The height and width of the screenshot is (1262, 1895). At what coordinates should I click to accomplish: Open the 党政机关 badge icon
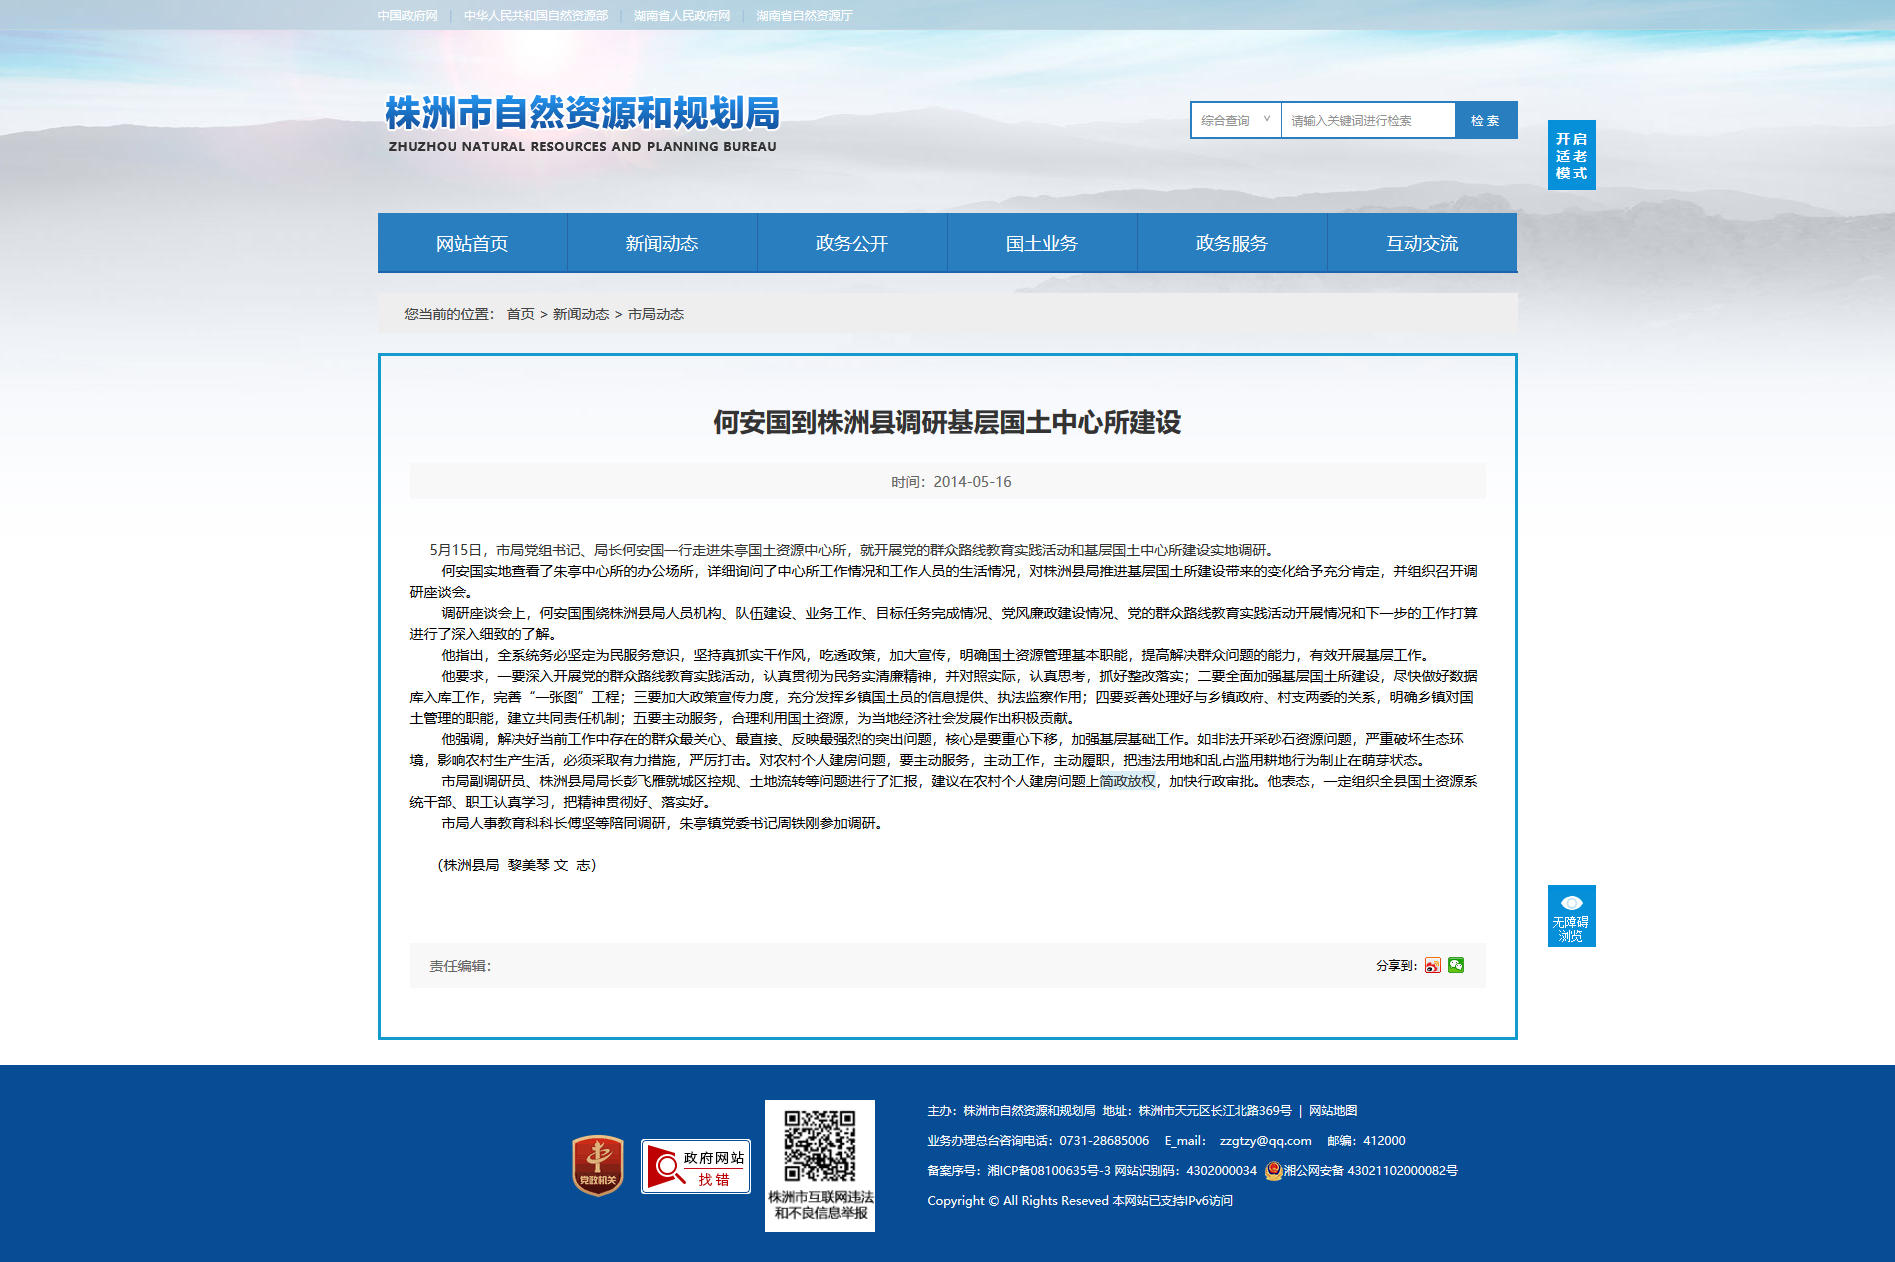(x=598, y=1166)
